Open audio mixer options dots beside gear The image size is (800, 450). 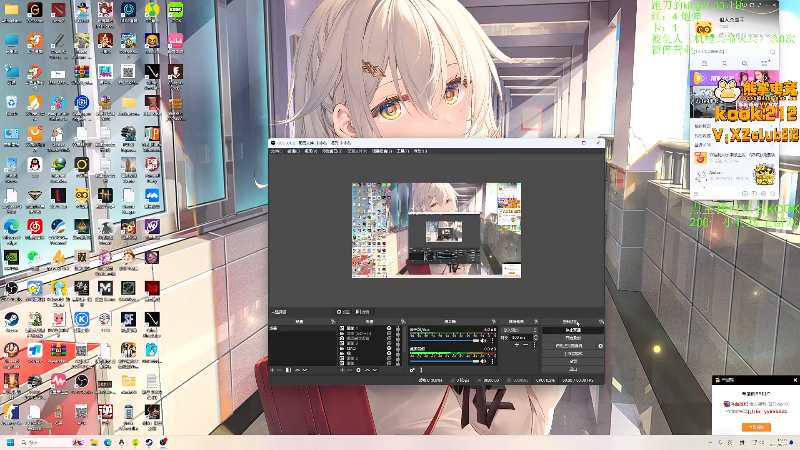[421, 370]
